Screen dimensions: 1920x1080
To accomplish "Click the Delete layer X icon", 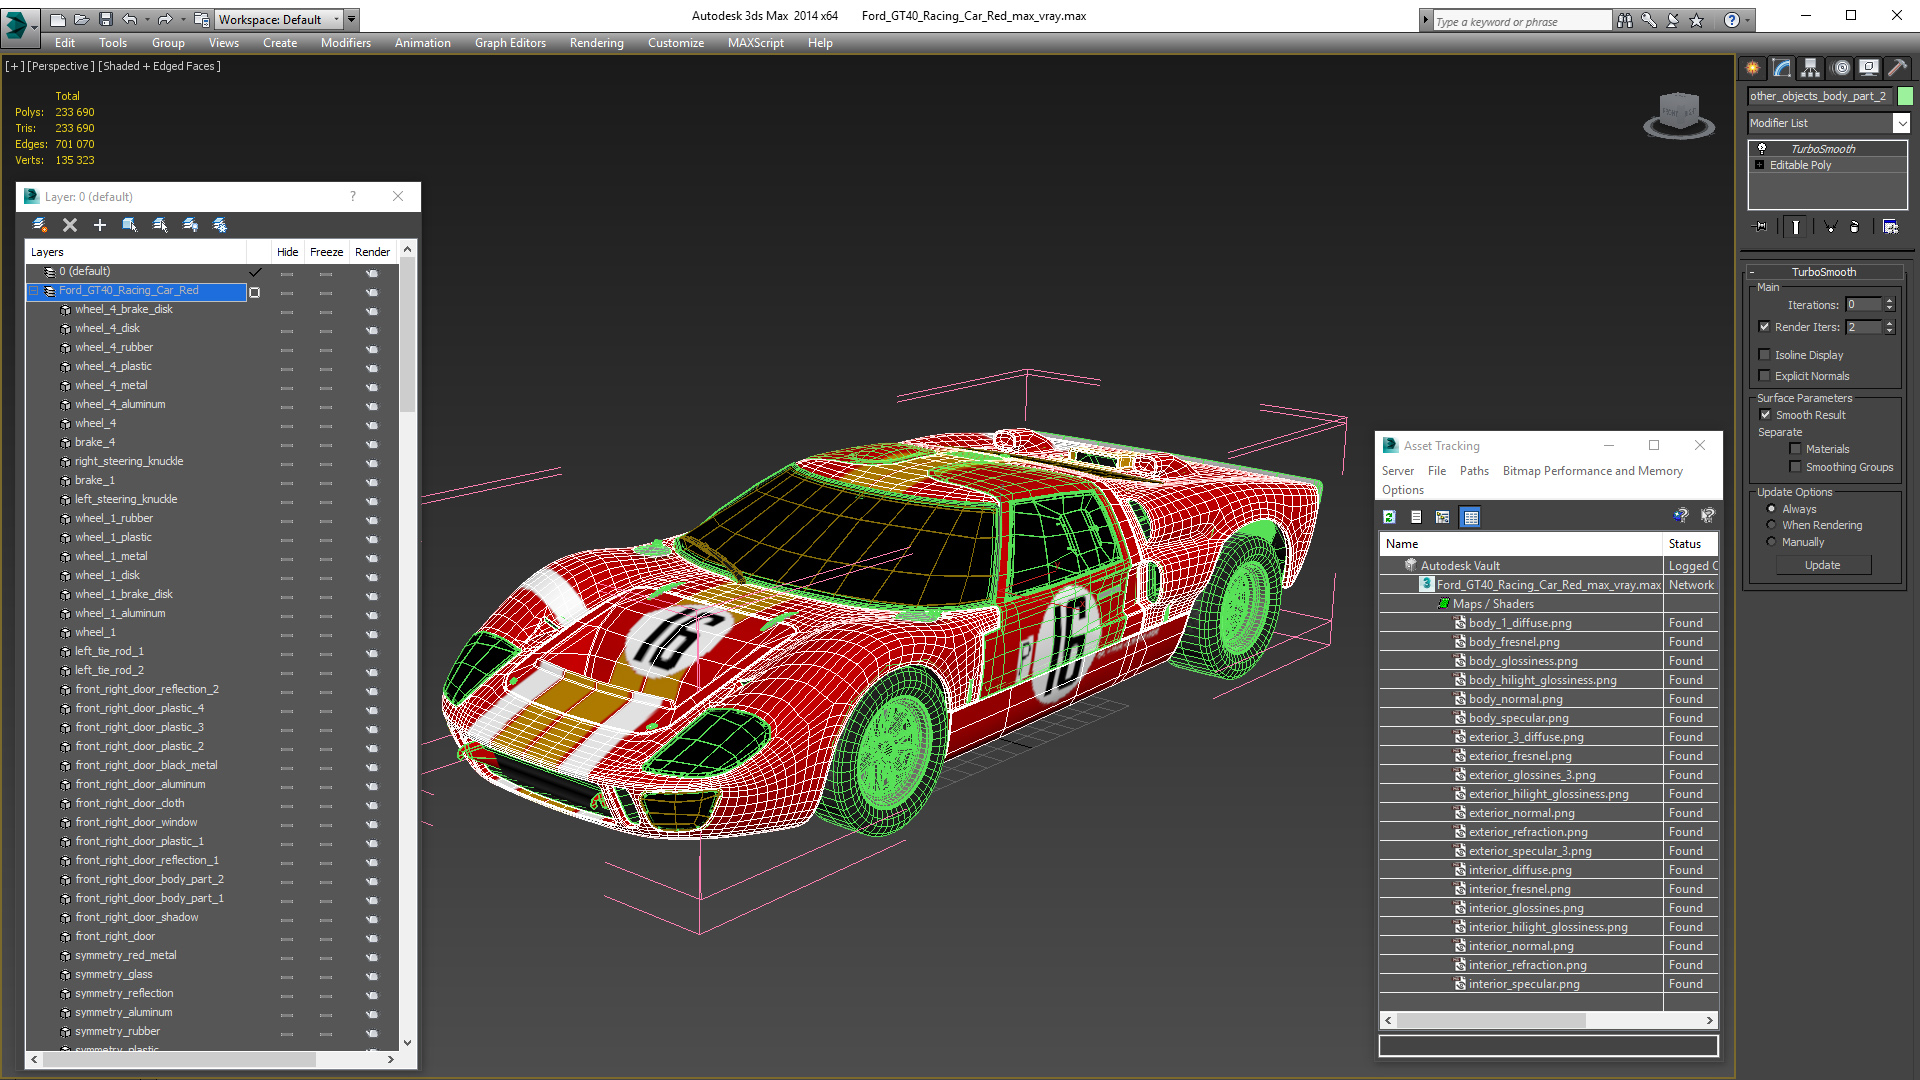I will (70, 225).
